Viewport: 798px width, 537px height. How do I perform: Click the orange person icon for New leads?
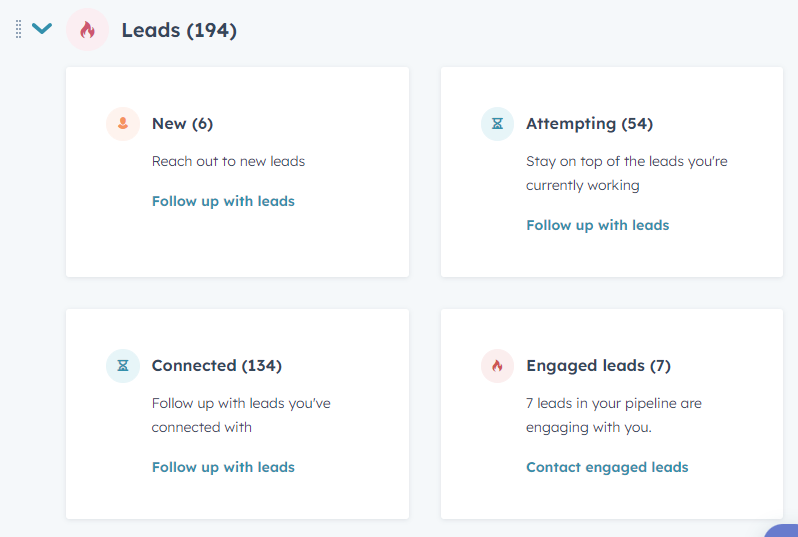tap(123, 124)
